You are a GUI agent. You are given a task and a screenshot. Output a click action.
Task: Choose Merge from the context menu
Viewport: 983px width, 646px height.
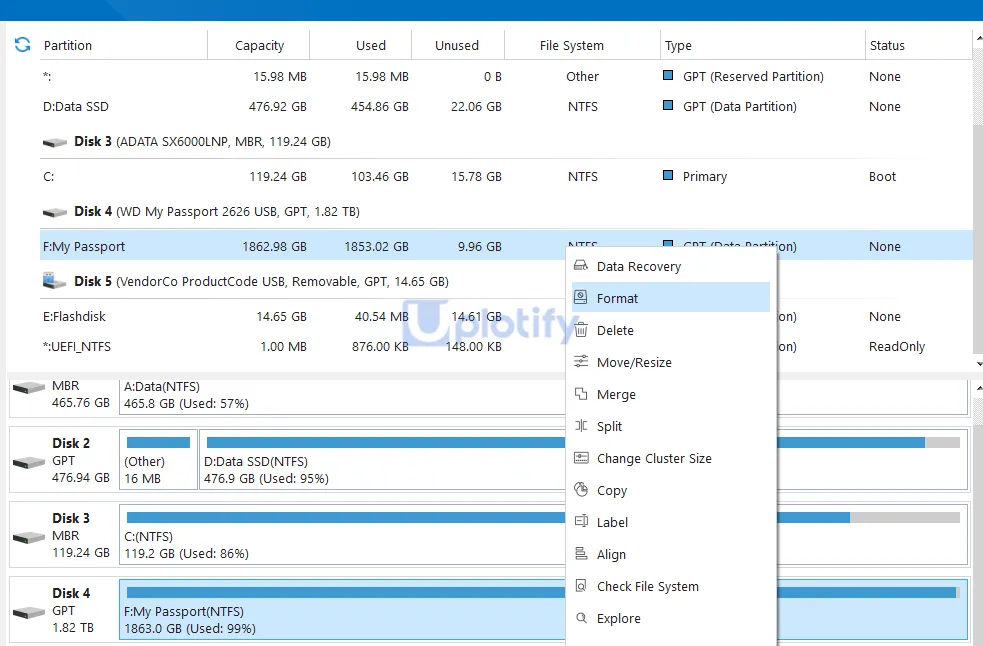pyautogui.click(x=671, y=394)
